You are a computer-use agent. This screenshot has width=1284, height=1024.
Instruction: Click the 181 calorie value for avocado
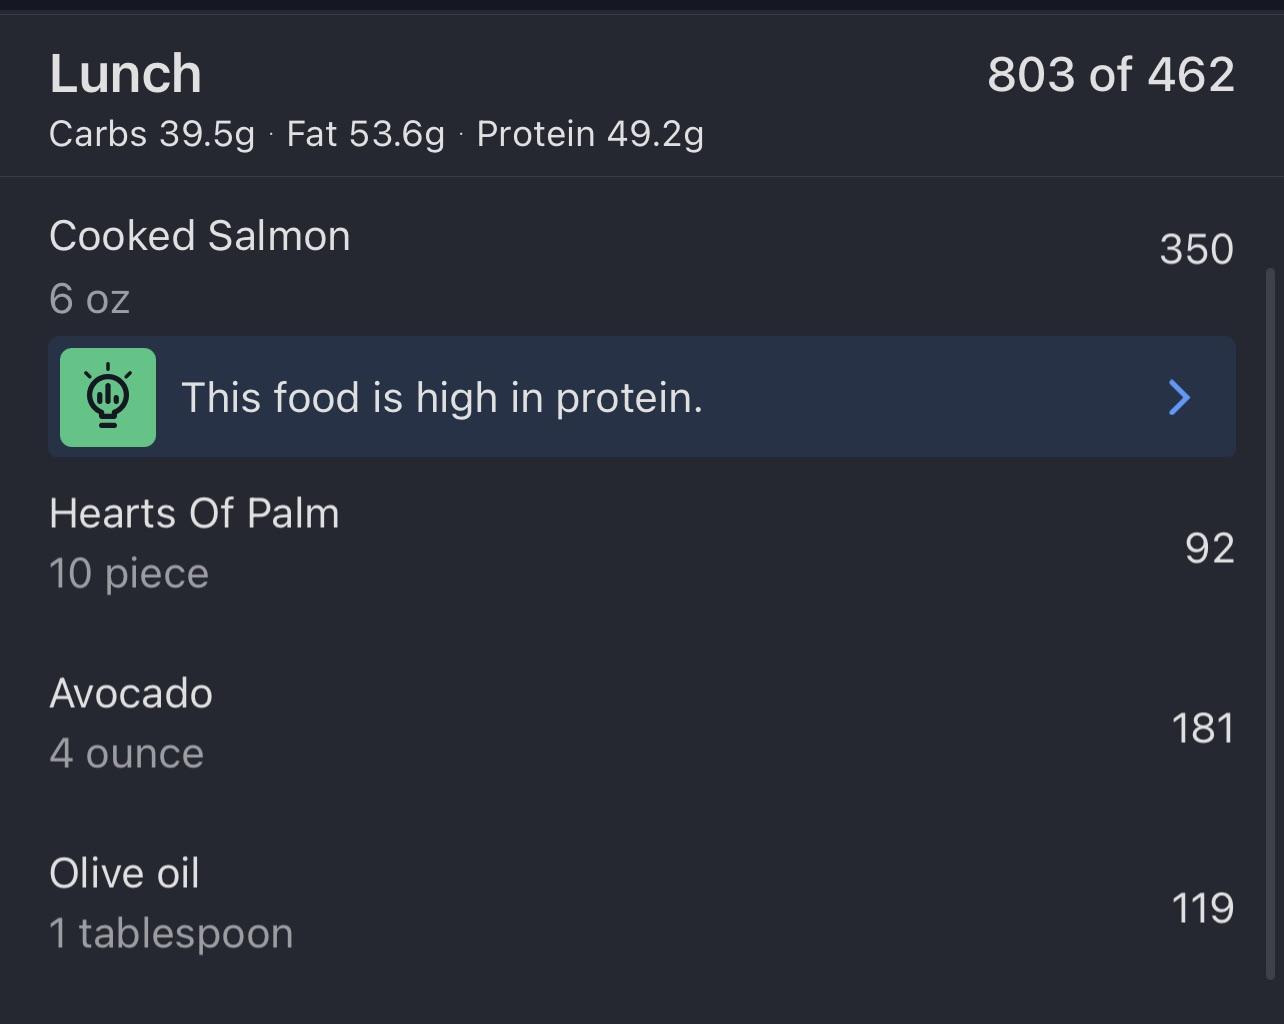coord(1202,728)
